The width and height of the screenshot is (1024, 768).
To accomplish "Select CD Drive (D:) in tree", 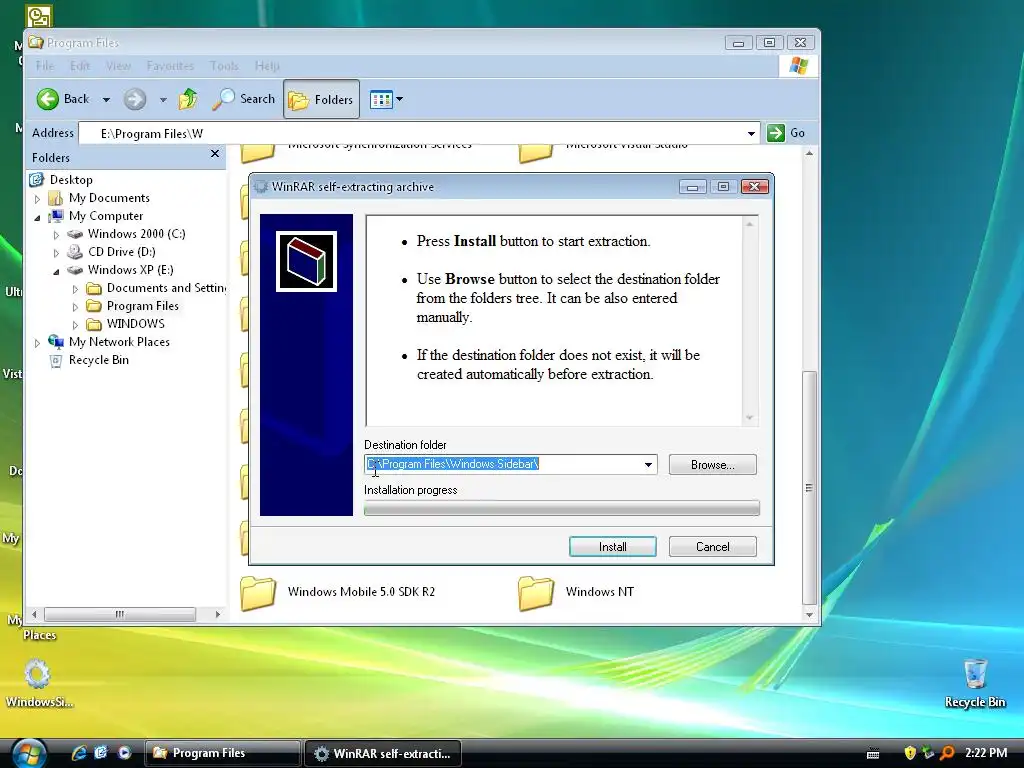I will 121,251.
